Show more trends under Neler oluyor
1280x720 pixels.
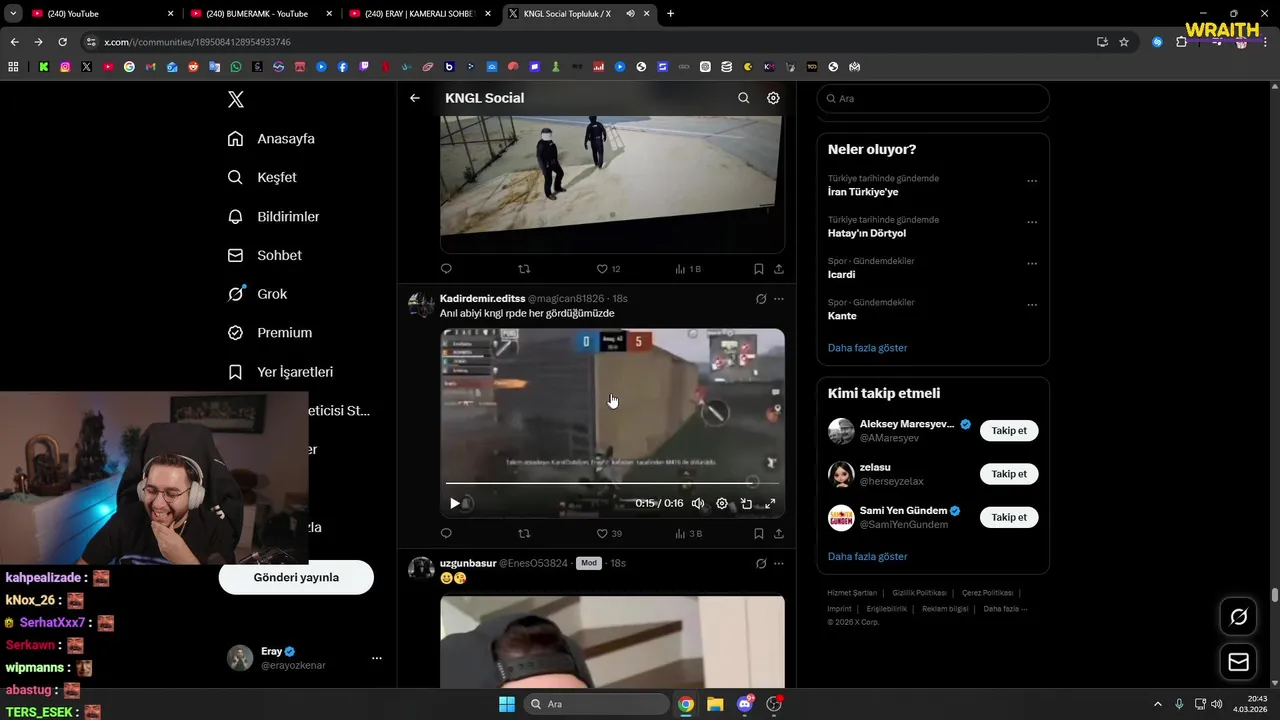point(867,348)
